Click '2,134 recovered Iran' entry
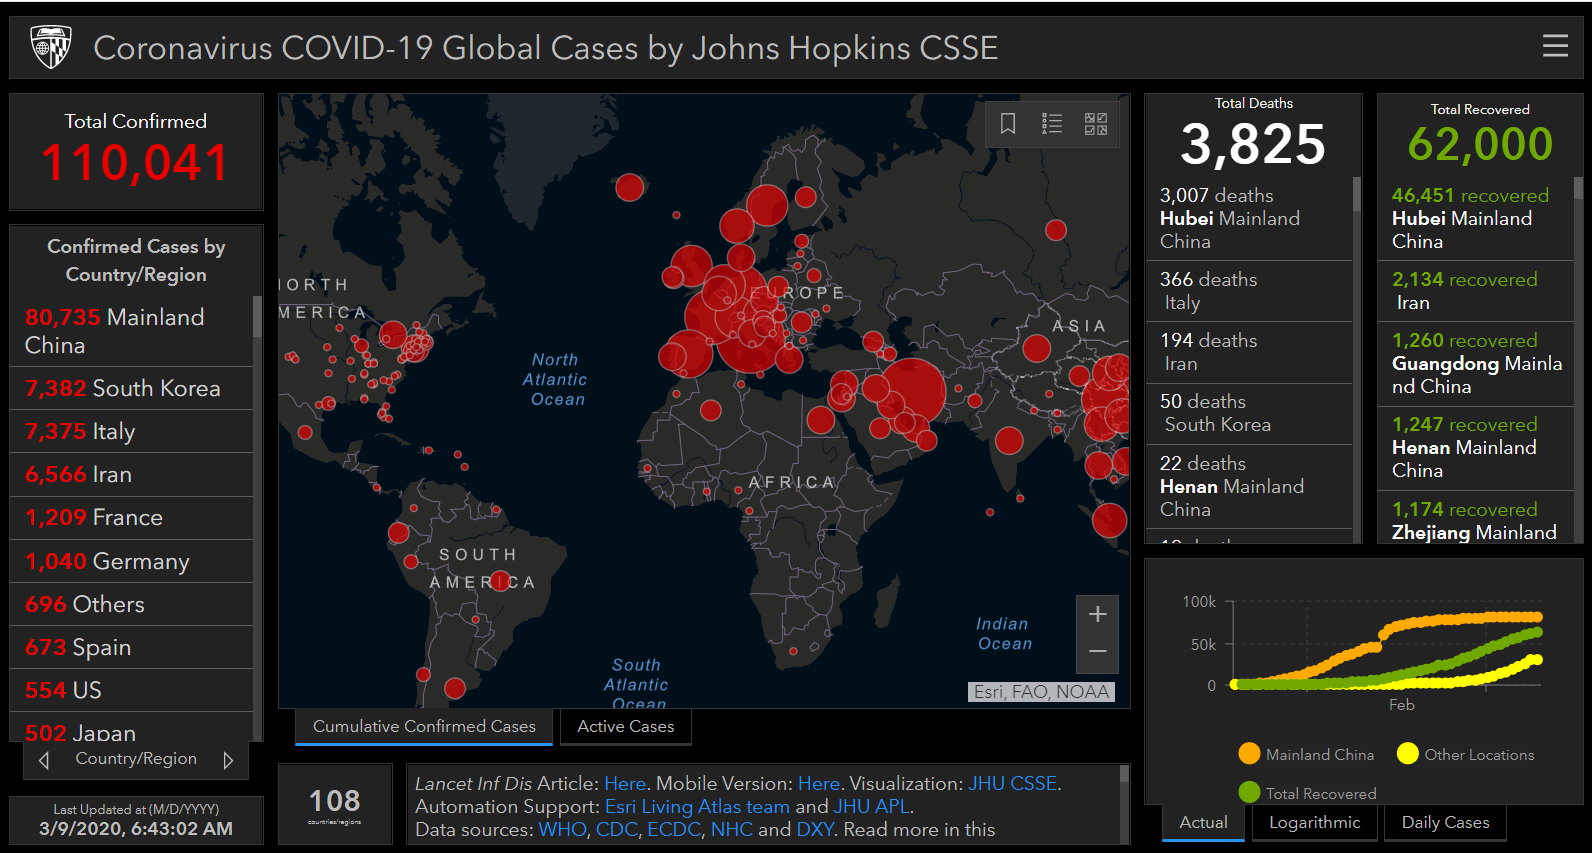This screenshot has width=1592, height=853. (1476, 291)
